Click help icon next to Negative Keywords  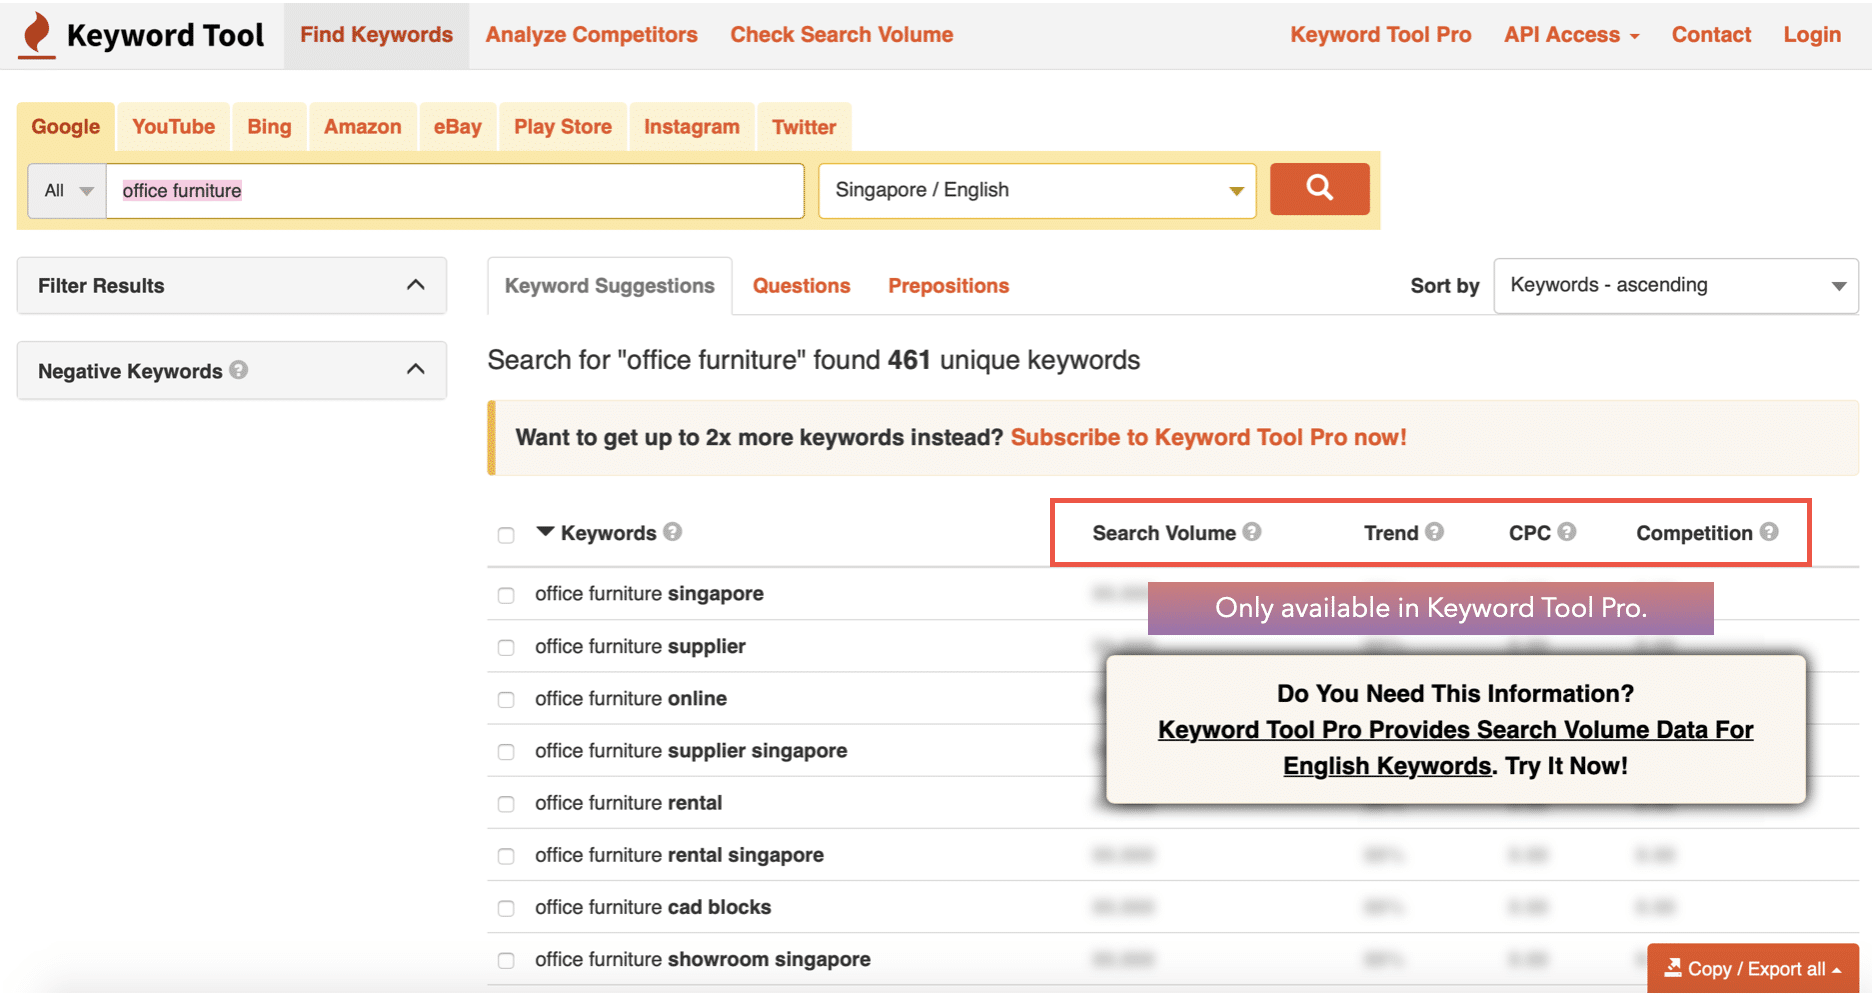[x=238, y=370]
